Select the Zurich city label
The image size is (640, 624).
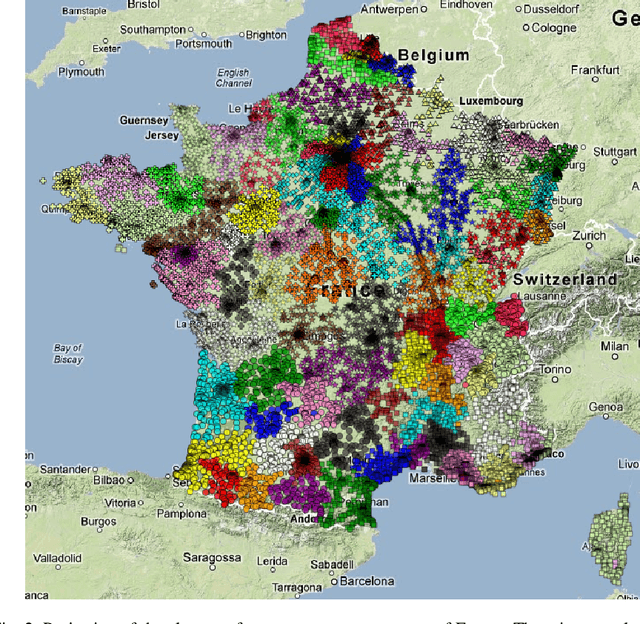[590, 236]
